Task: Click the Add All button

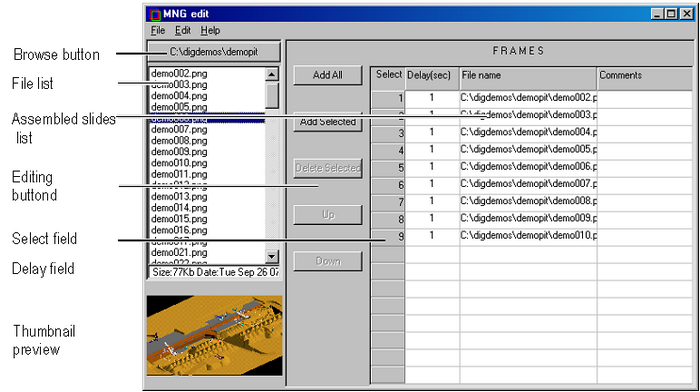Action: click(328, 75)
